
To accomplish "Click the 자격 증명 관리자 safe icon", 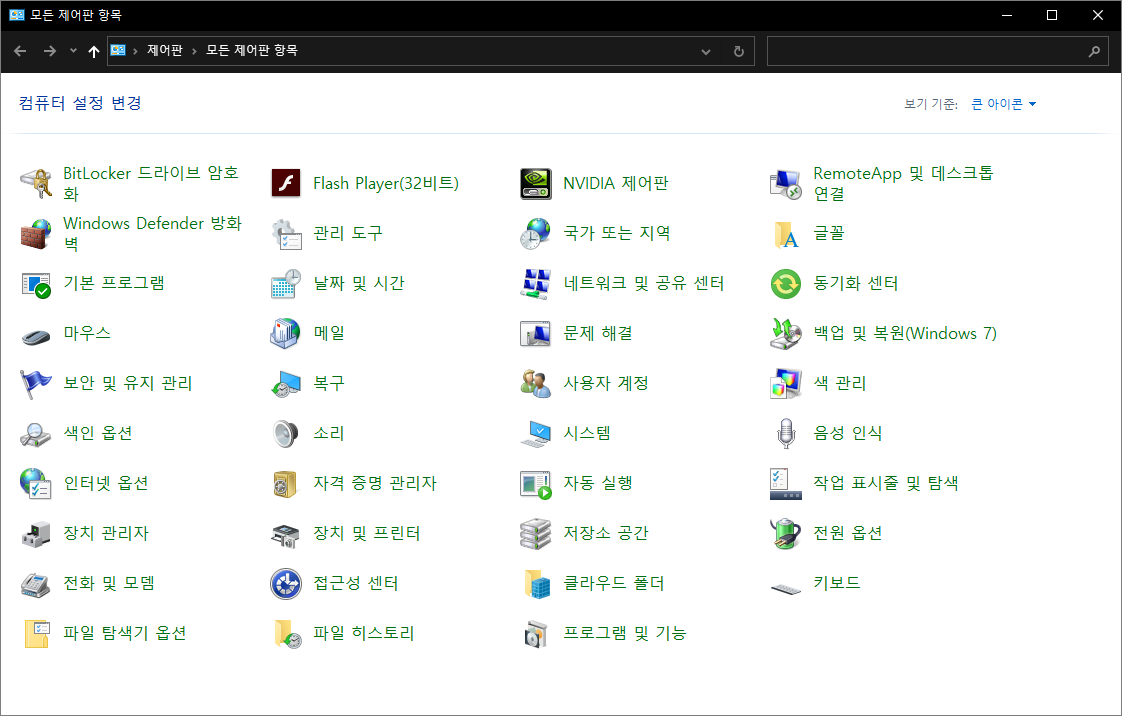I will 286,484.
